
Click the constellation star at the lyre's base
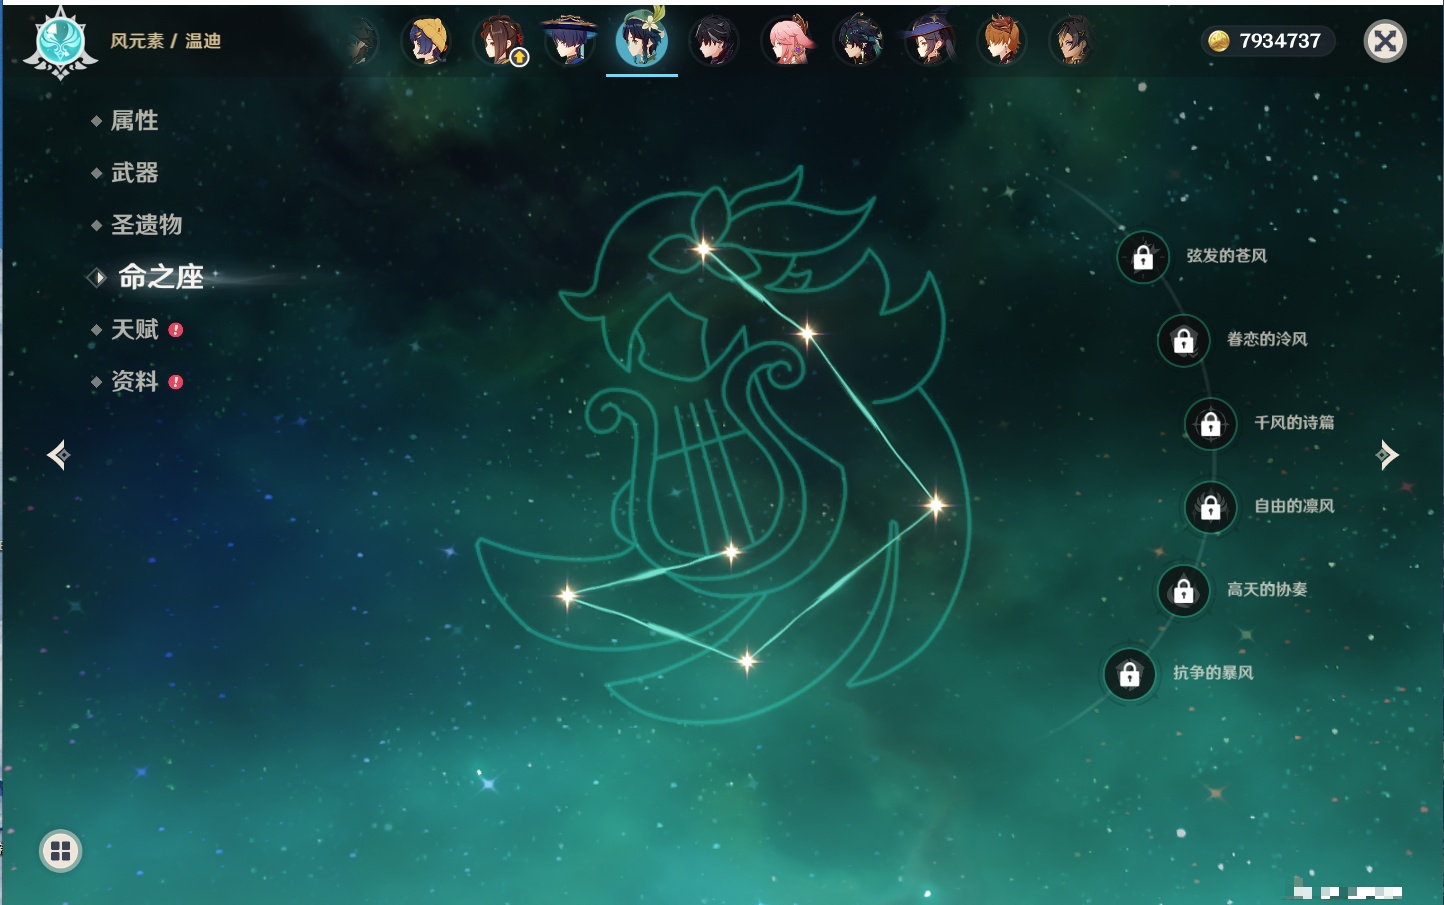pos(731,552)
